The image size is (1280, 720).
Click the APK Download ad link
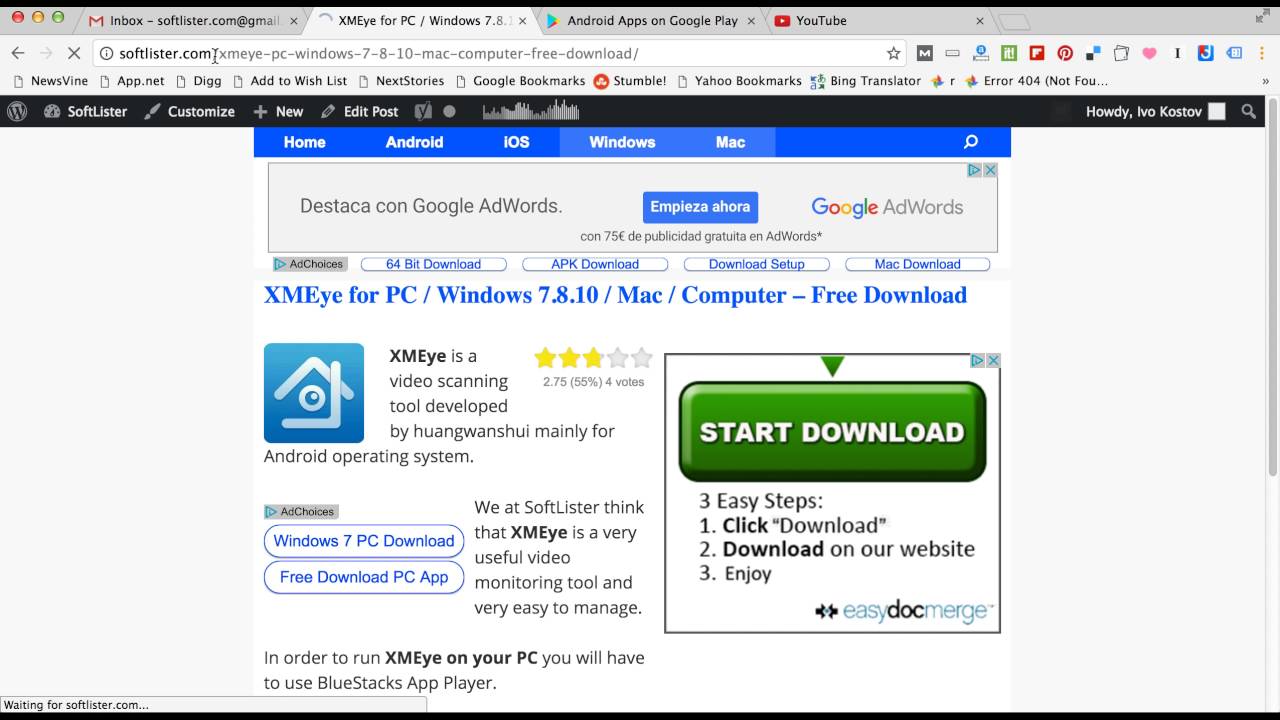[595, 264]
